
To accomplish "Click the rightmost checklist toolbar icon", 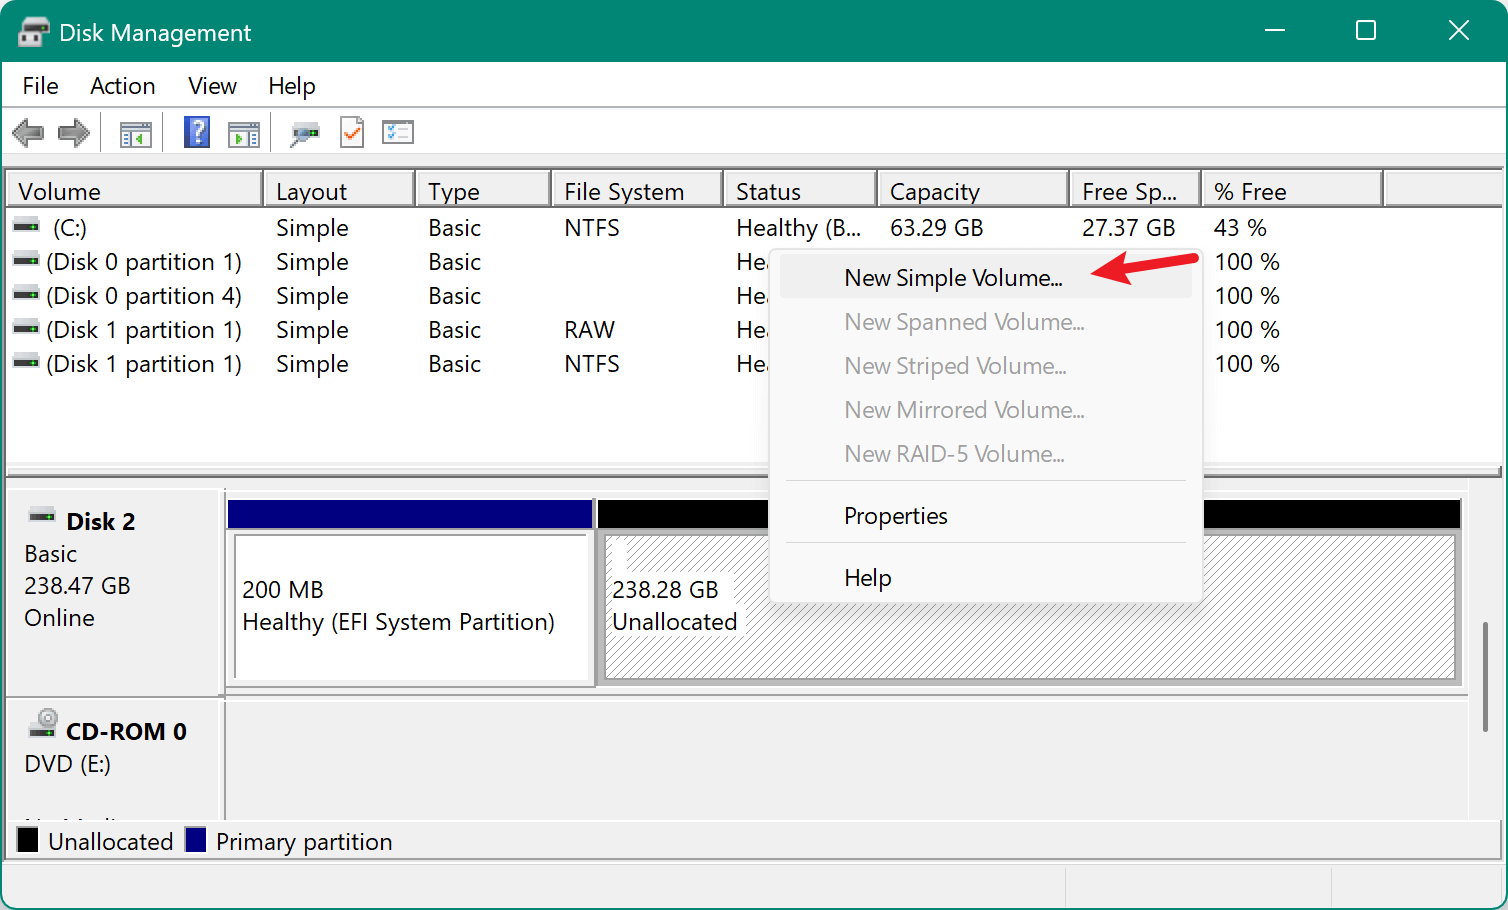I will tap(397, 131).
